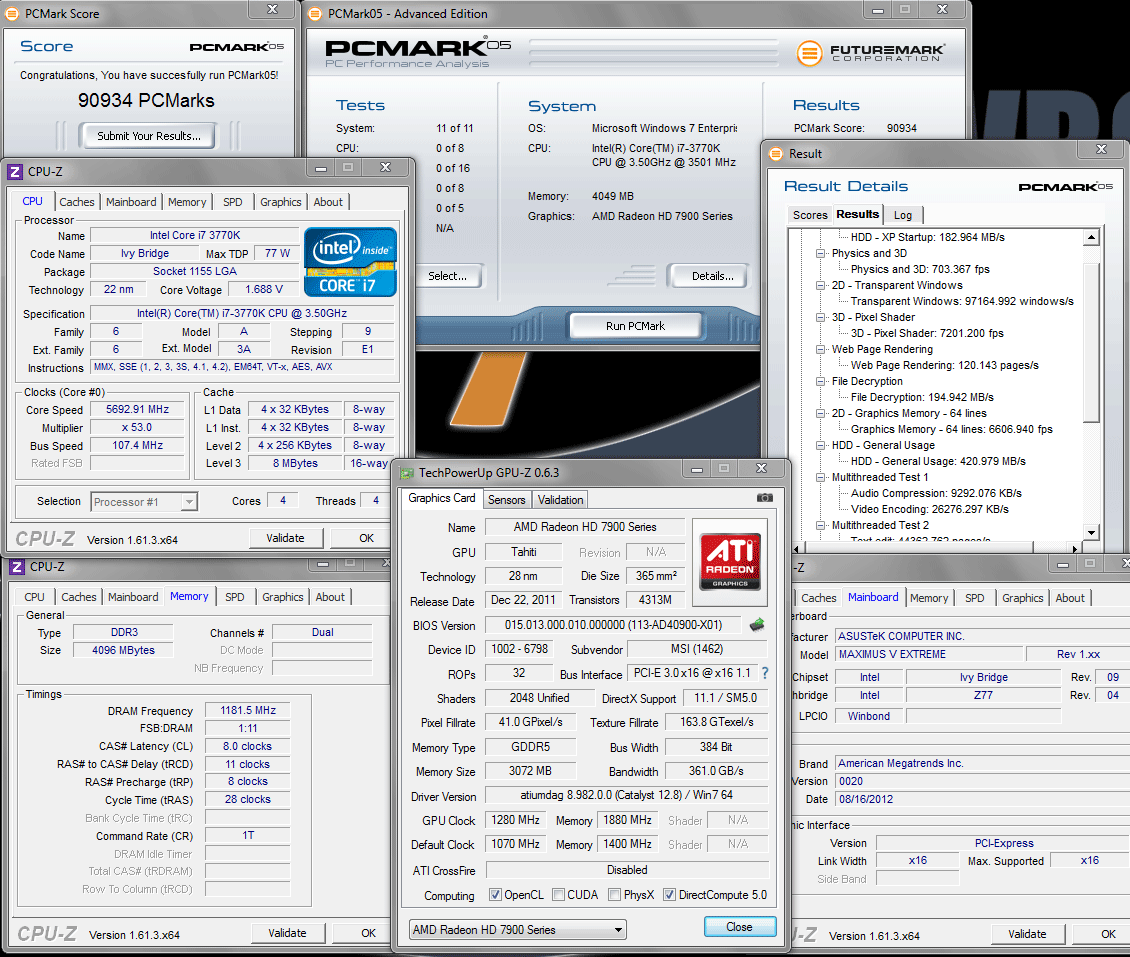This screenshot has height=957, width=1130.
Task: Click the GPU-Z screenshot camera icon
Action: pos(765,498)
